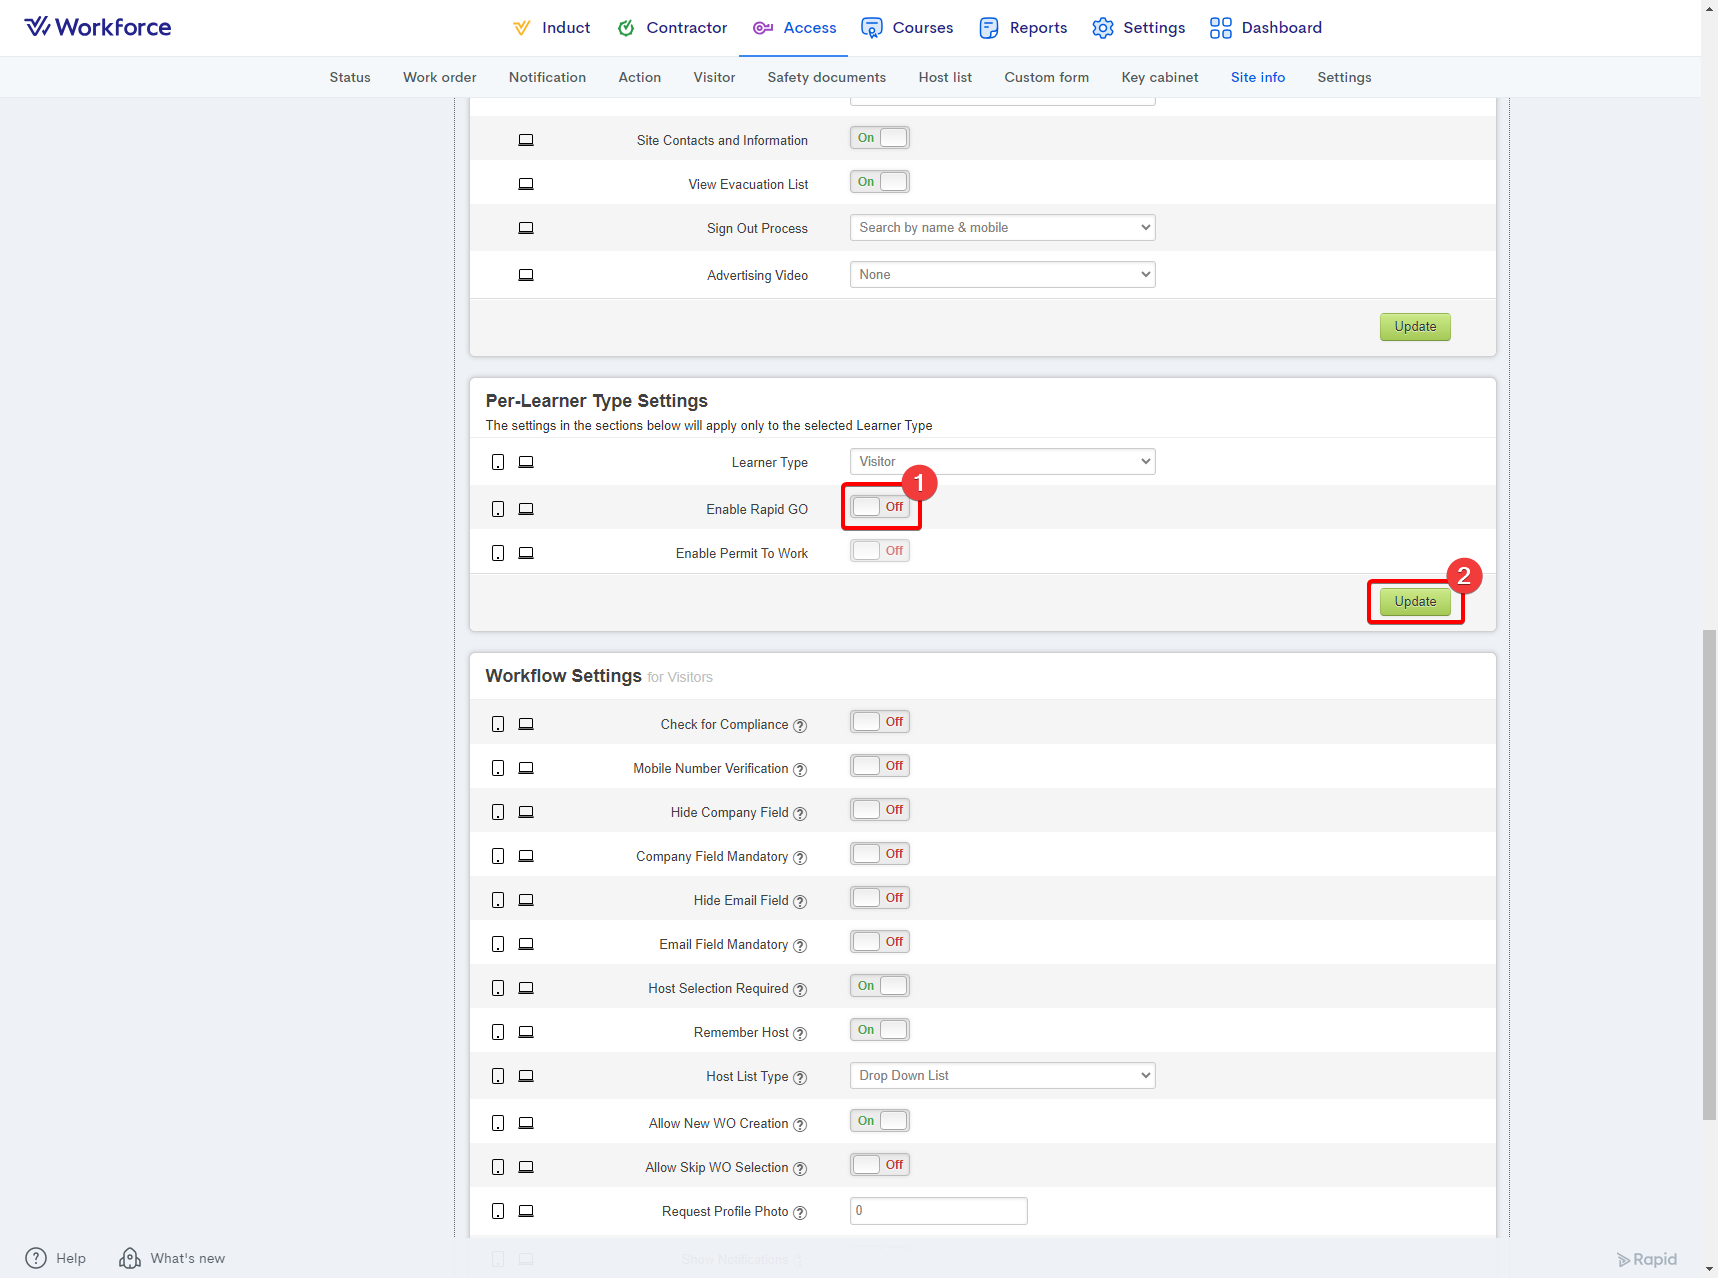Click the Request Profile Photo input field
This screenshot has height=1278, width=1718.
(938, 1211)
